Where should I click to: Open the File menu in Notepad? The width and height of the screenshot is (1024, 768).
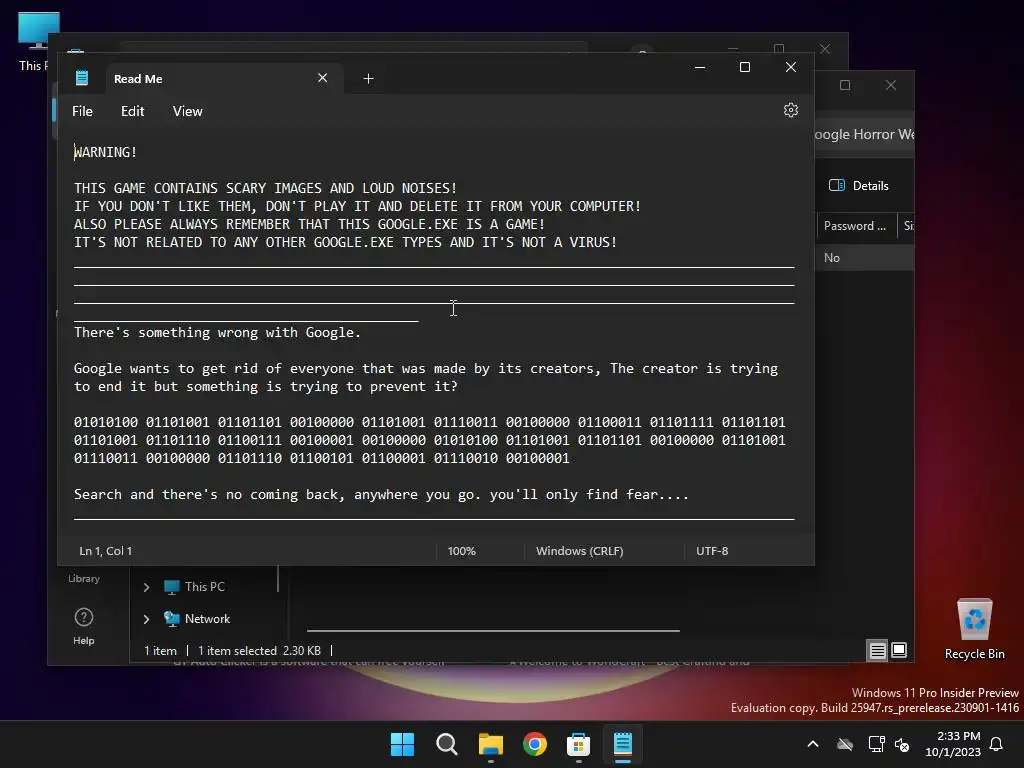(82, 111)
